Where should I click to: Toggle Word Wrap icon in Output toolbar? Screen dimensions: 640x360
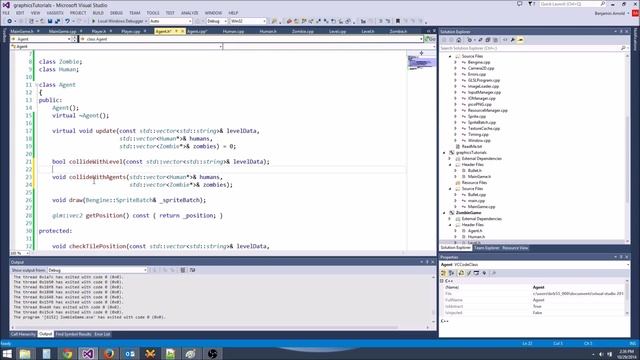pos(192,270)
